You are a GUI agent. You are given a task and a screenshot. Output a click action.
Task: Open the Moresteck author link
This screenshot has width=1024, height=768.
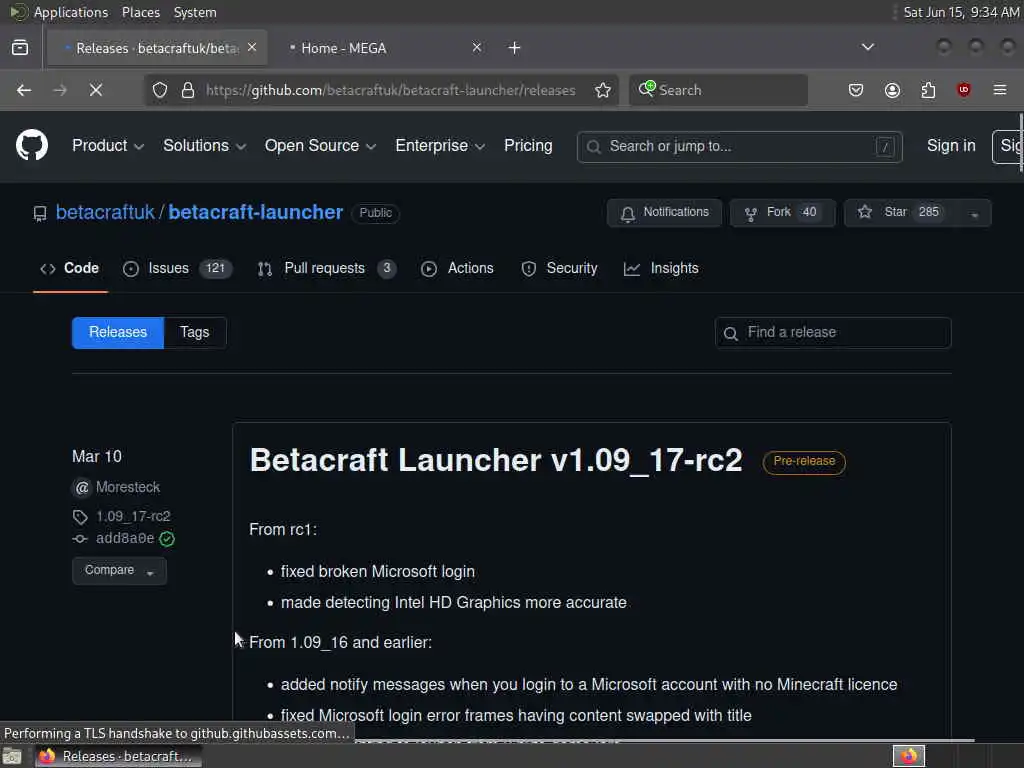[x=127, y=487]
